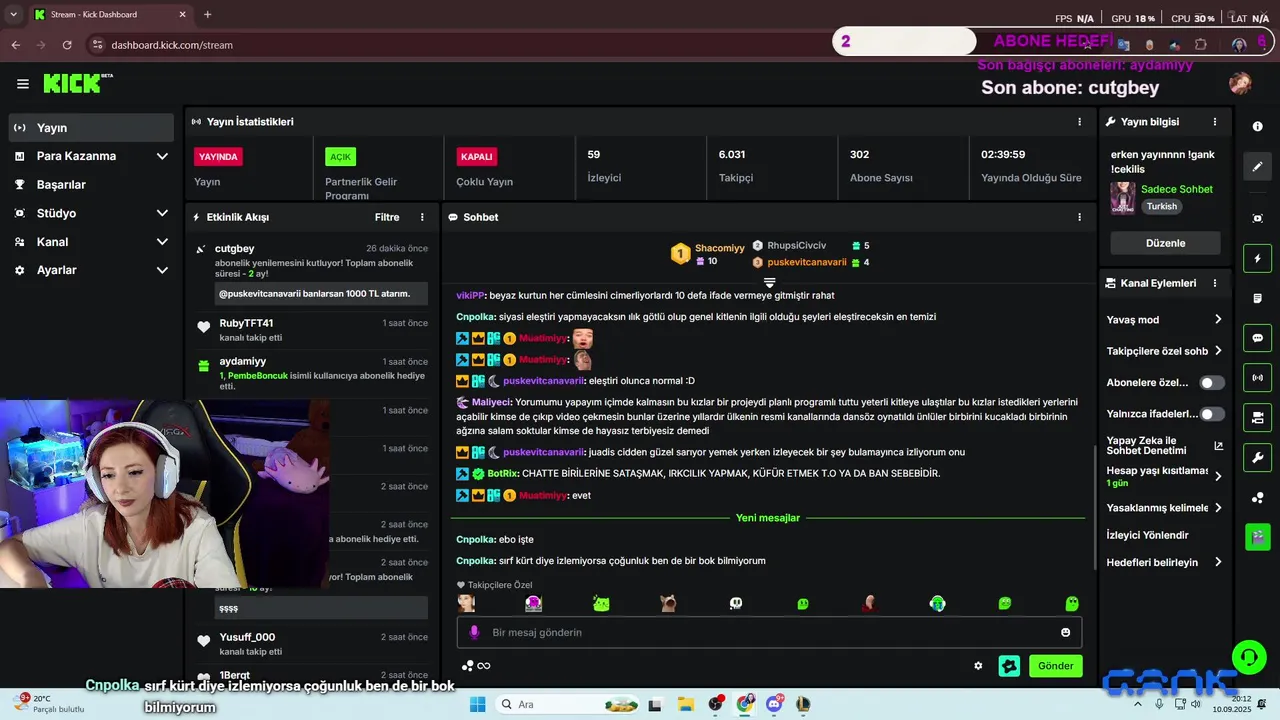Click the green support headset bubble
1280x720 pixels.
coord(1249,657)
